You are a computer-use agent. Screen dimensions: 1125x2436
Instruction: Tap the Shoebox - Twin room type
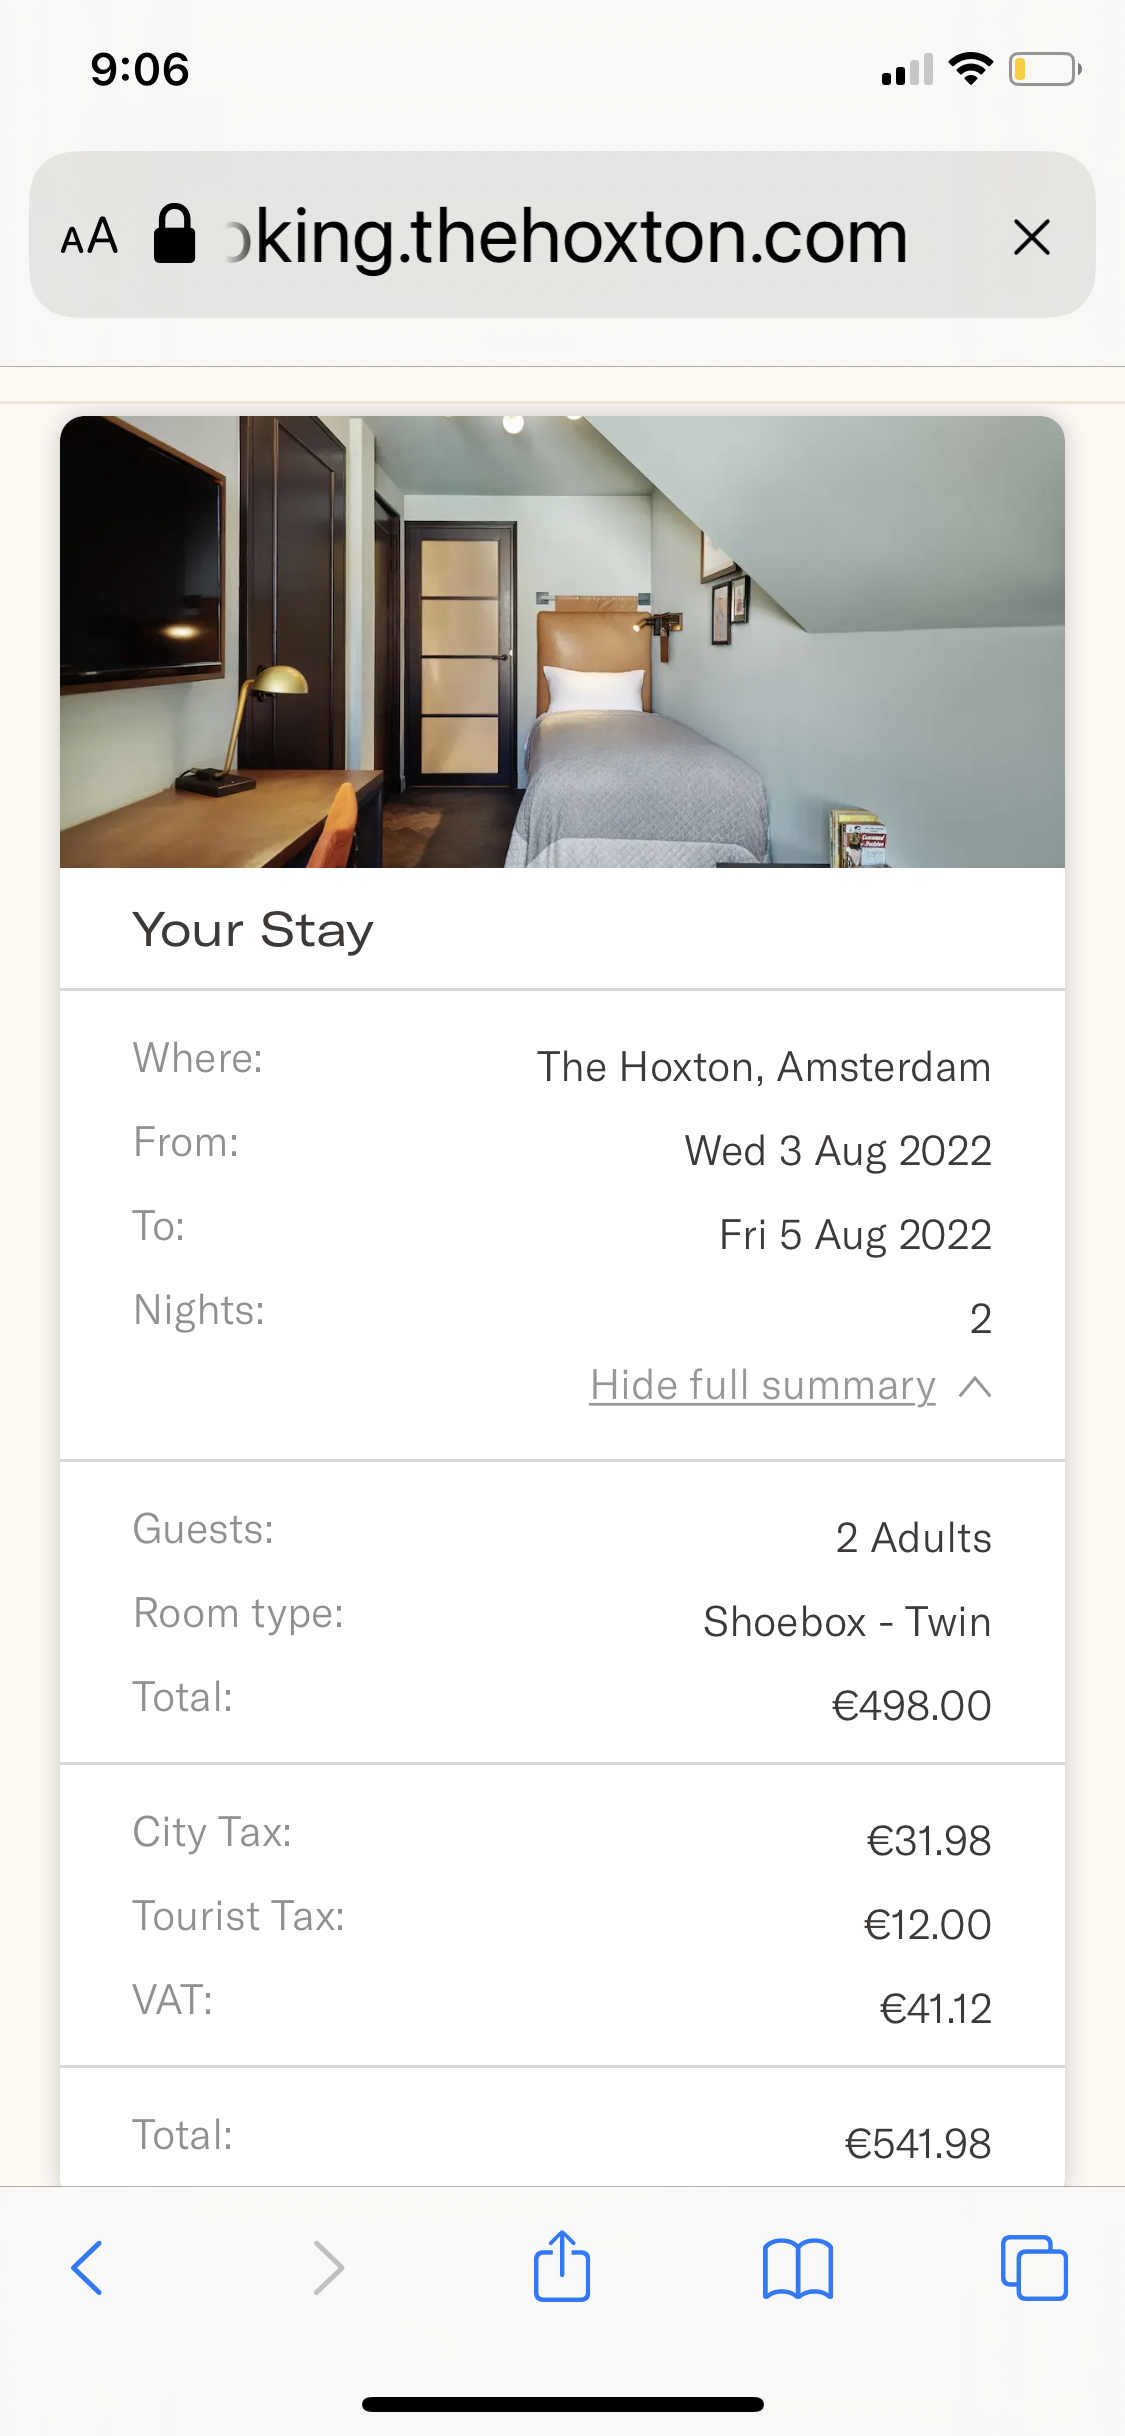click(x=847, y=1621)
